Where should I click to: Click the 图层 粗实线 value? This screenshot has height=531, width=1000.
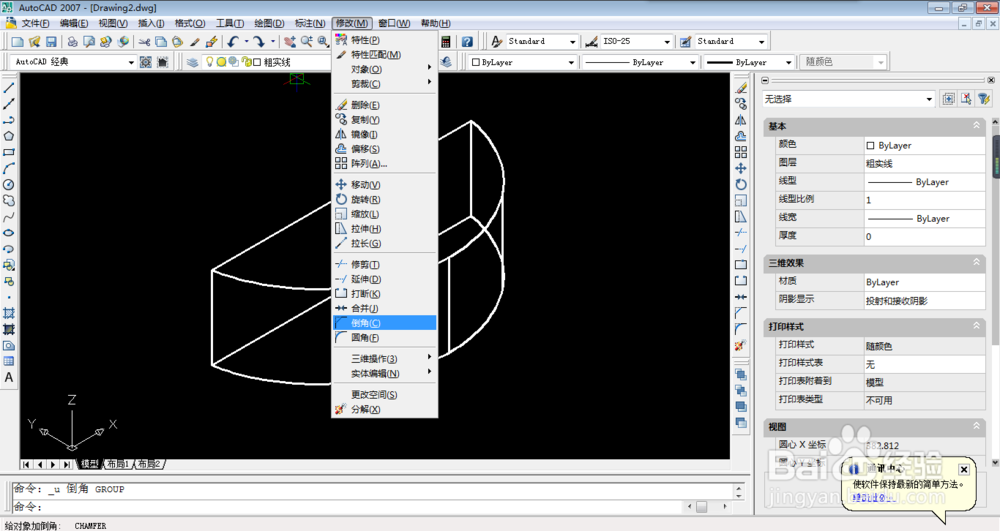pos(924,164)
